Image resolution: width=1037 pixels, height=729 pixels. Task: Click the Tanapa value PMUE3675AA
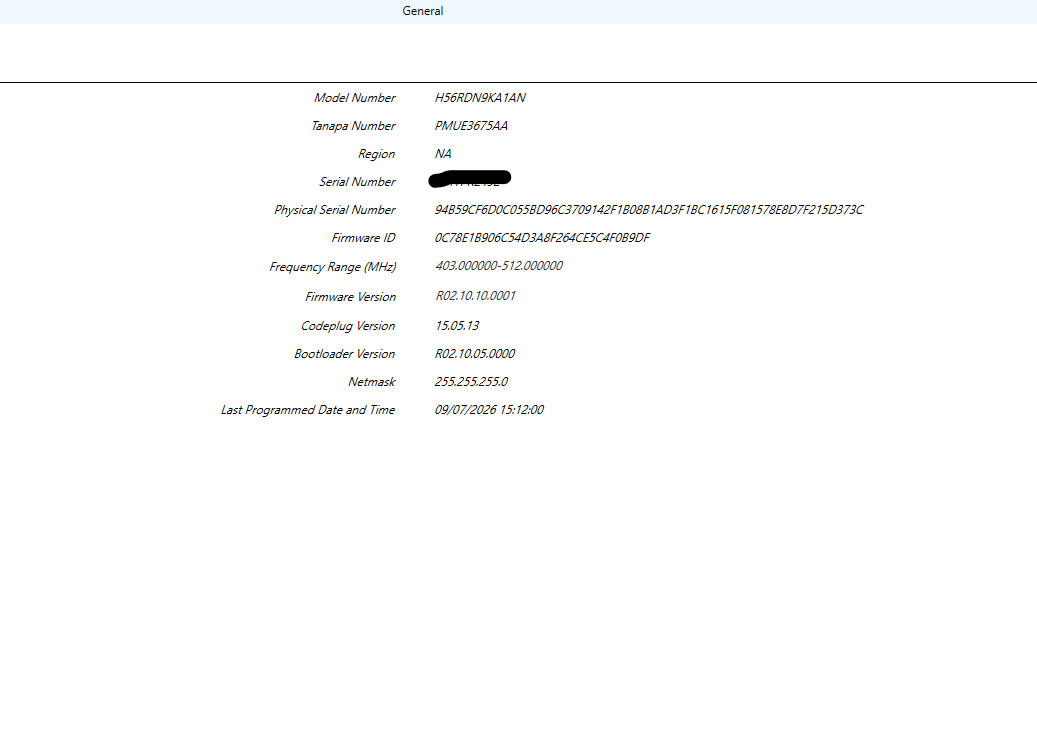click(471, 126)
